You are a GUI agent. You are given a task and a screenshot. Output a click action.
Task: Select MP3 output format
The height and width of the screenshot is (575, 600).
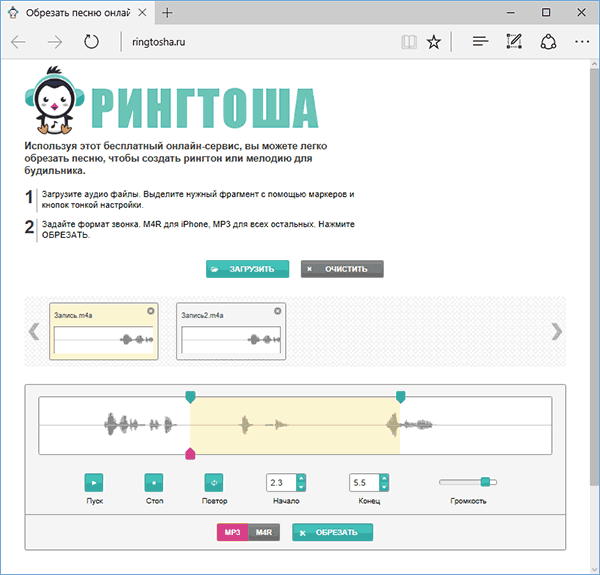232,532
